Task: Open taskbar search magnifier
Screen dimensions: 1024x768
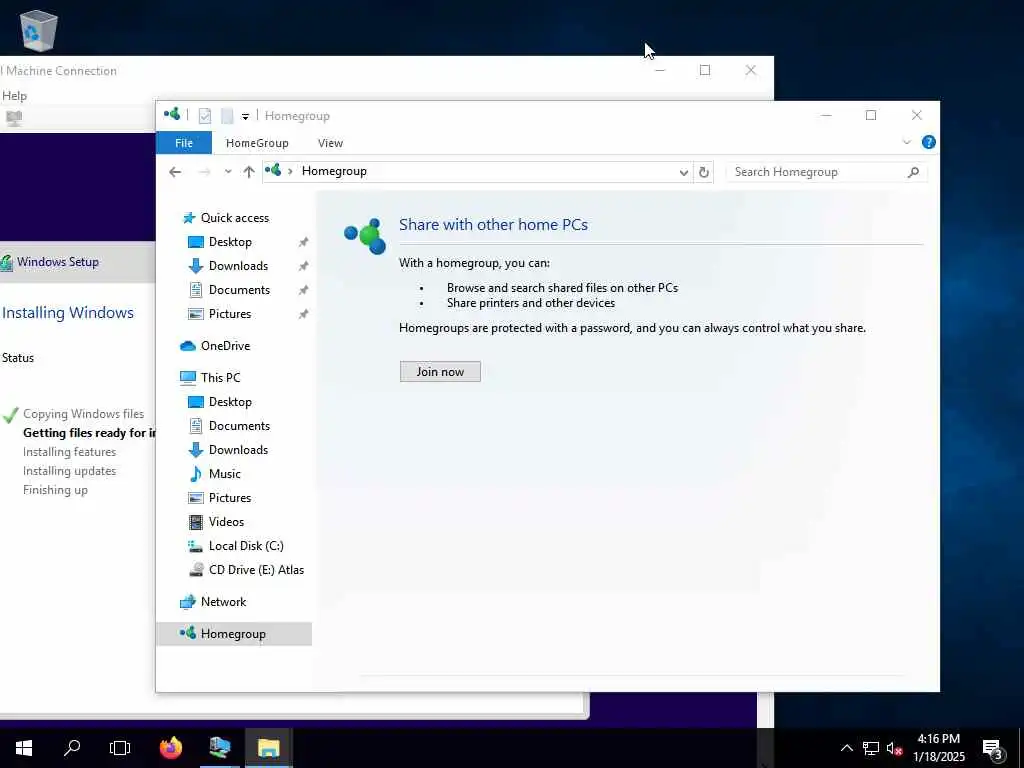Action: 72,748
